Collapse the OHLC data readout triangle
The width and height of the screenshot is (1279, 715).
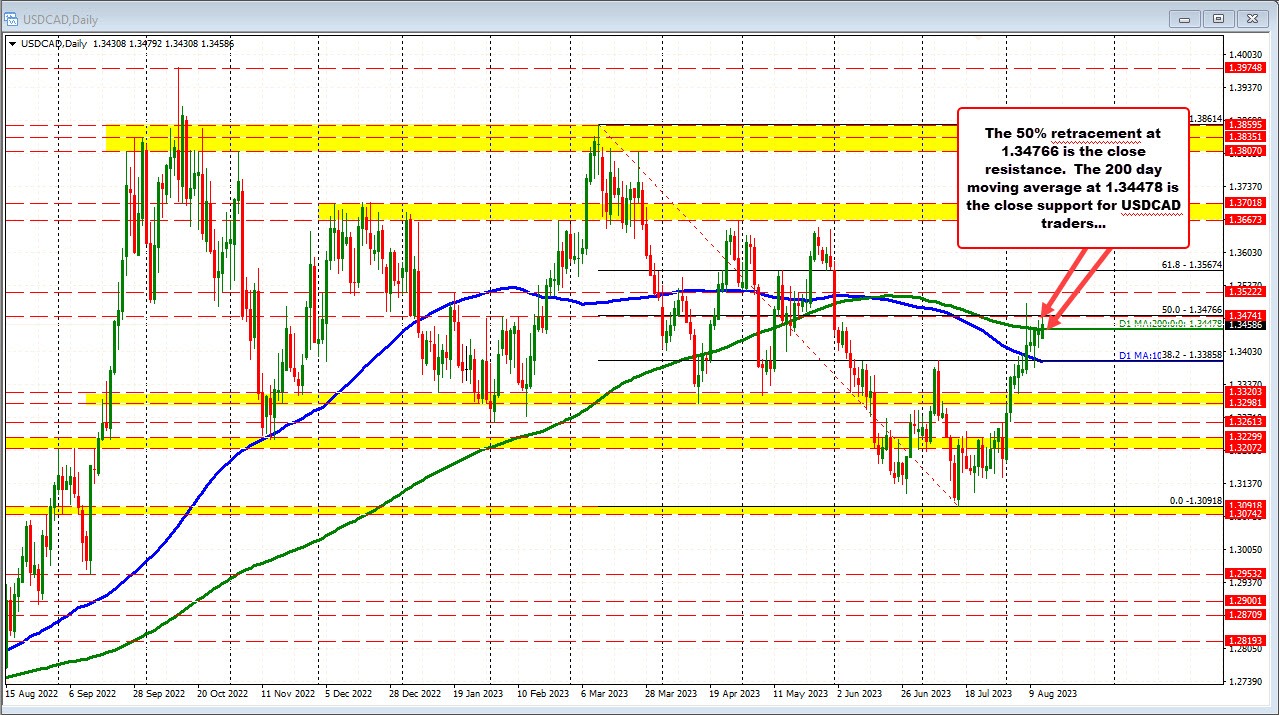tap(14, 43)
